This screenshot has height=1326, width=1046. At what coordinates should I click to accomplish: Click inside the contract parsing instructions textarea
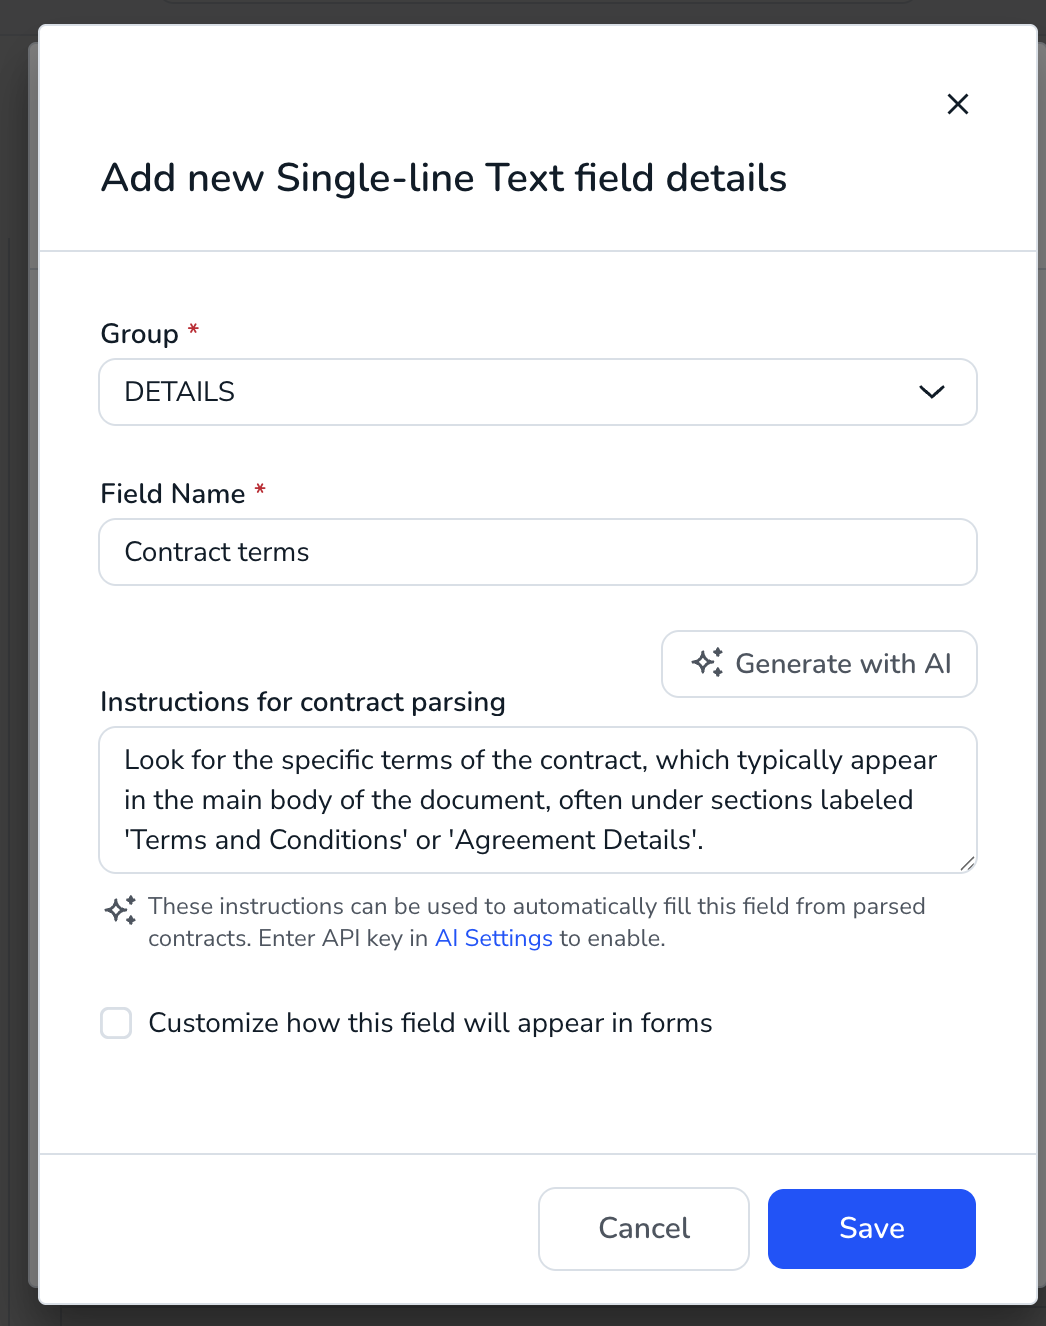[538, 800]
